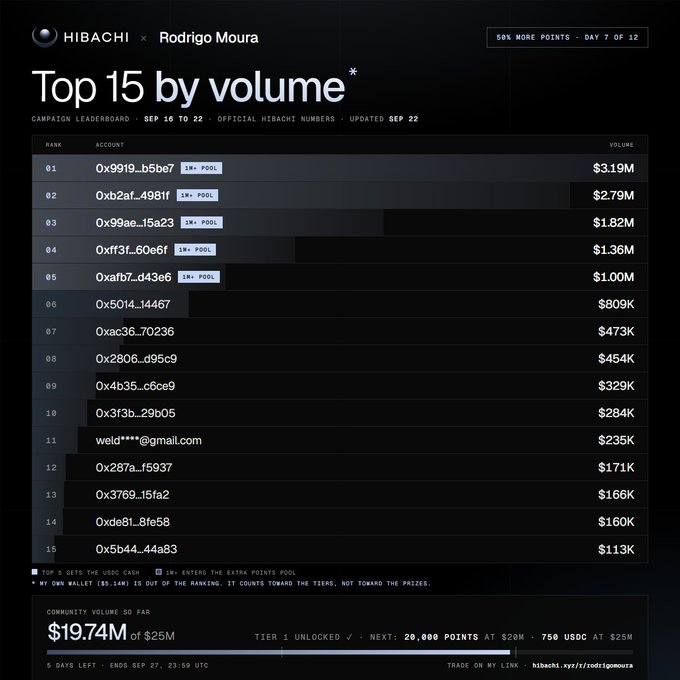Click the 50% more points banner
Image resolution: width=680 pixels, height=680 pixels.
pos(567,37)
